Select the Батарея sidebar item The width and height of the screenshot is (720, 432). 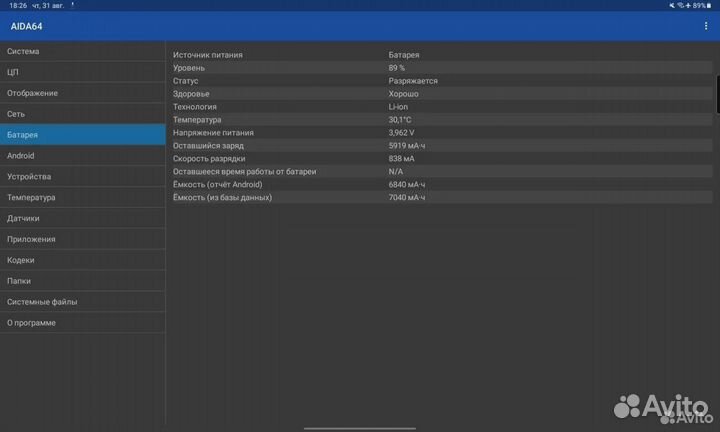click(x=83, y=135)
